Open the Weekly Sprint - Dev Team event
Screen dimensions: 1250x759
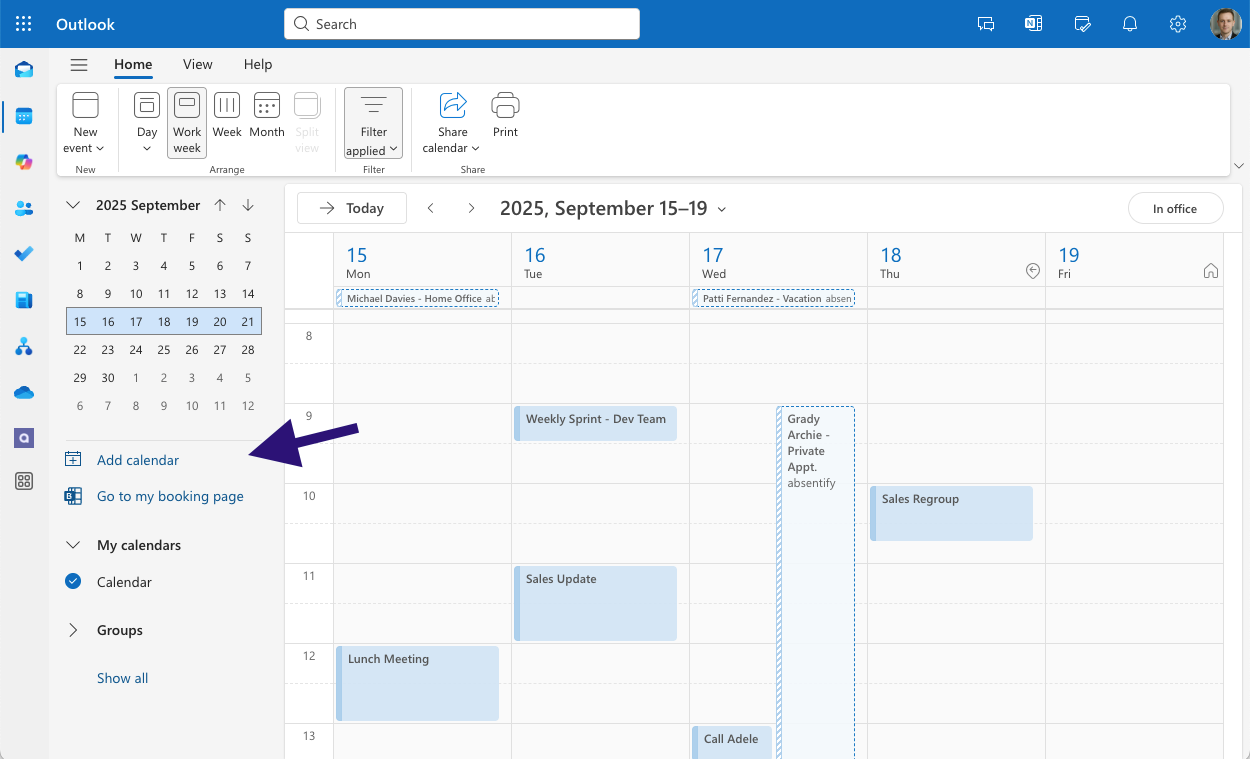pyautogui.click(x=595, y=423)
